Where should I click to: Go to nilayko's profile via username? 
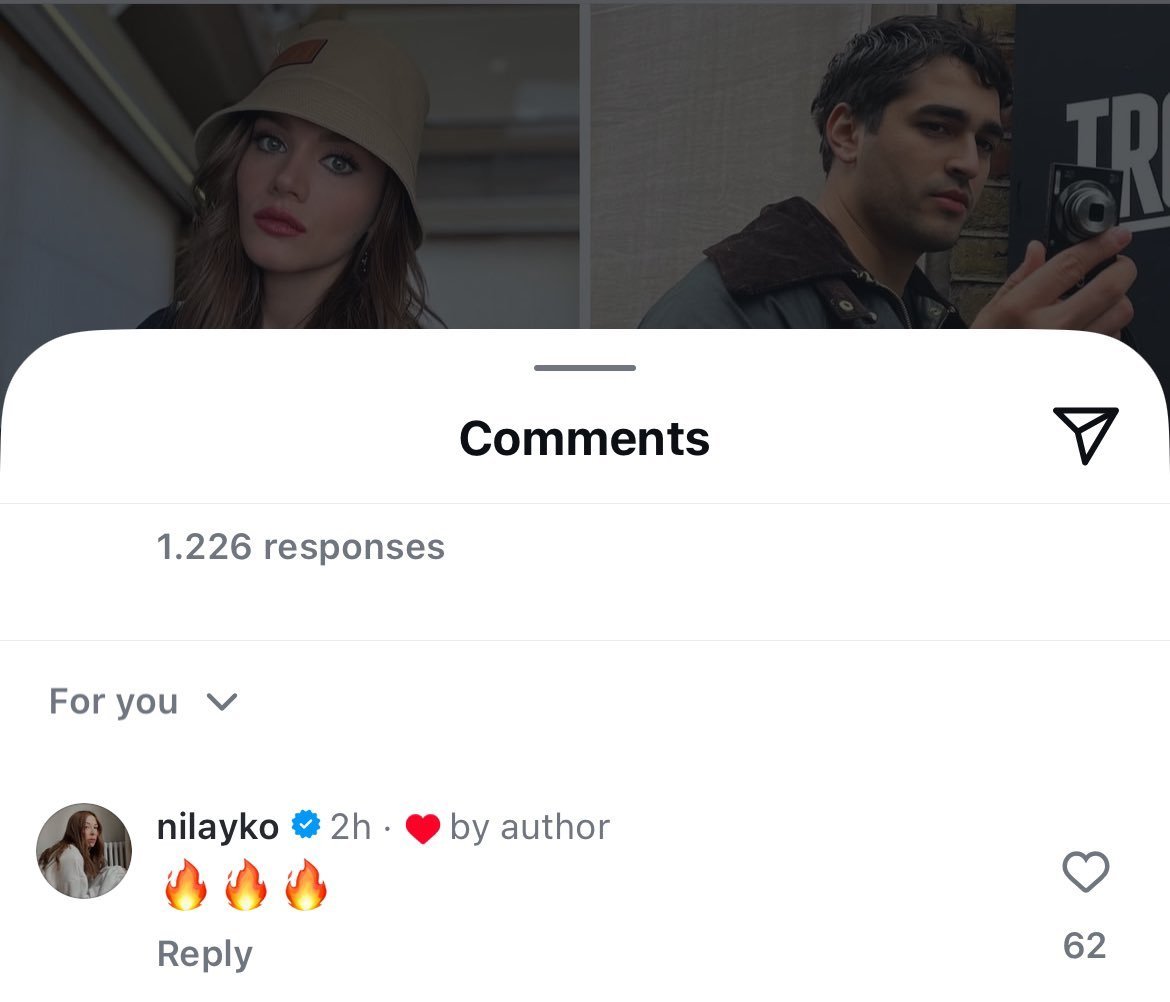click(x=218, y=827)
